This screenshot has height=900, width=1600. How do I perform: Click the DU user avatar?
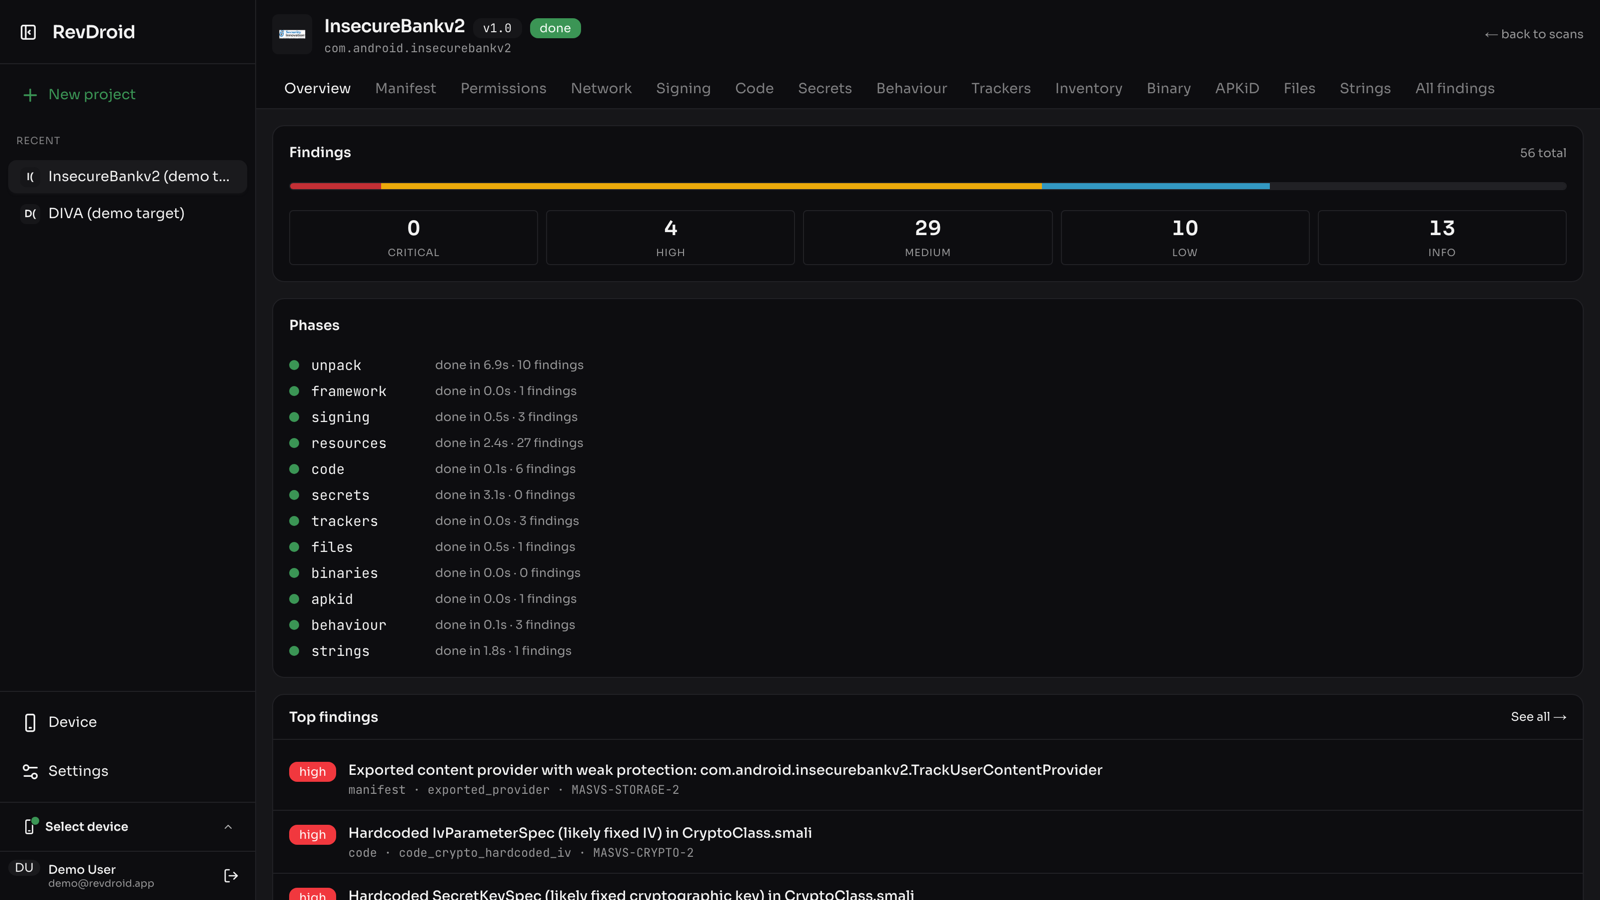(24, 868)
